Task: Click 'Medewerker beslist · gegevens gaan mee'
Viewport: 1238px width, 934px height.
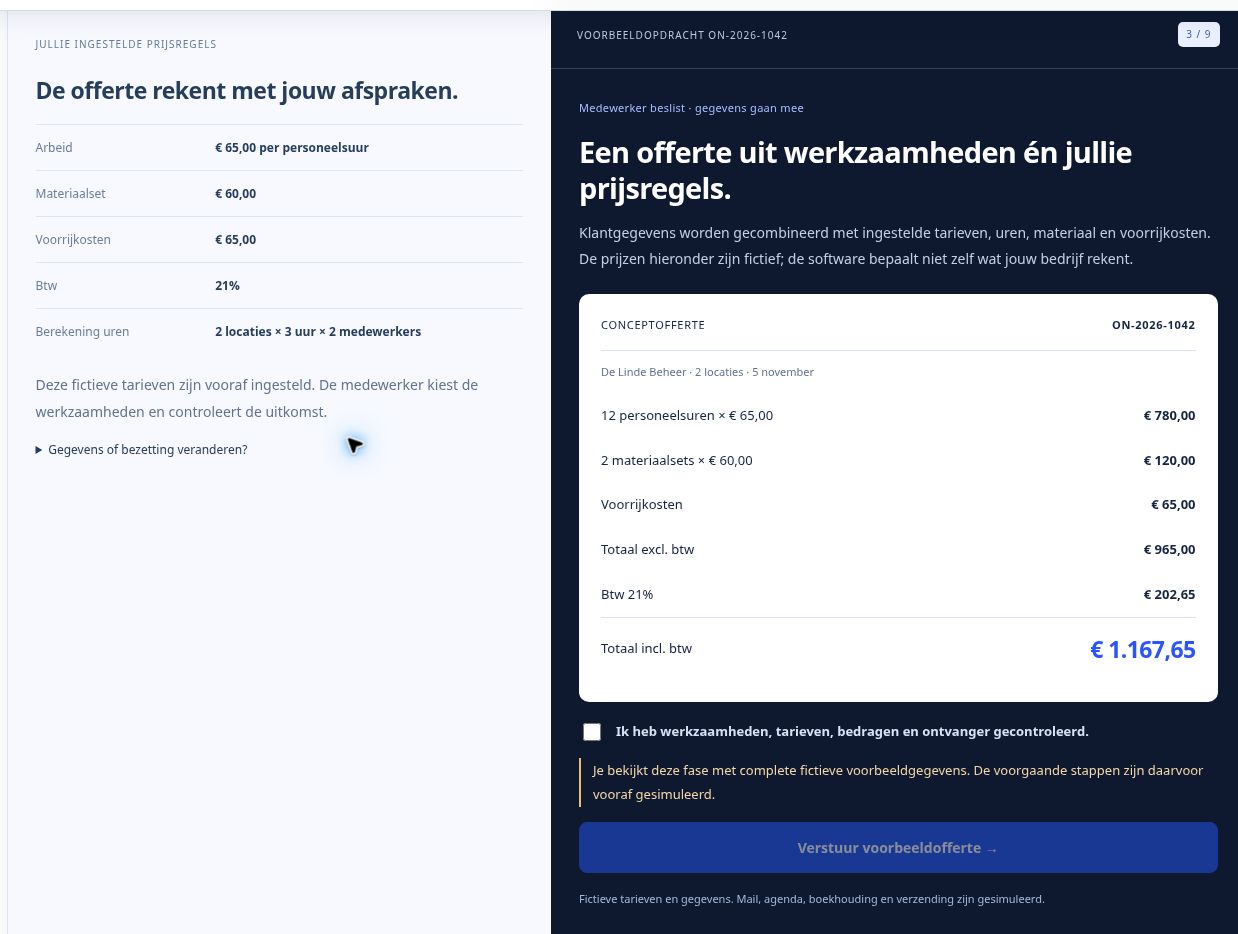Action: pyautogui.click(x=691, y=108)
